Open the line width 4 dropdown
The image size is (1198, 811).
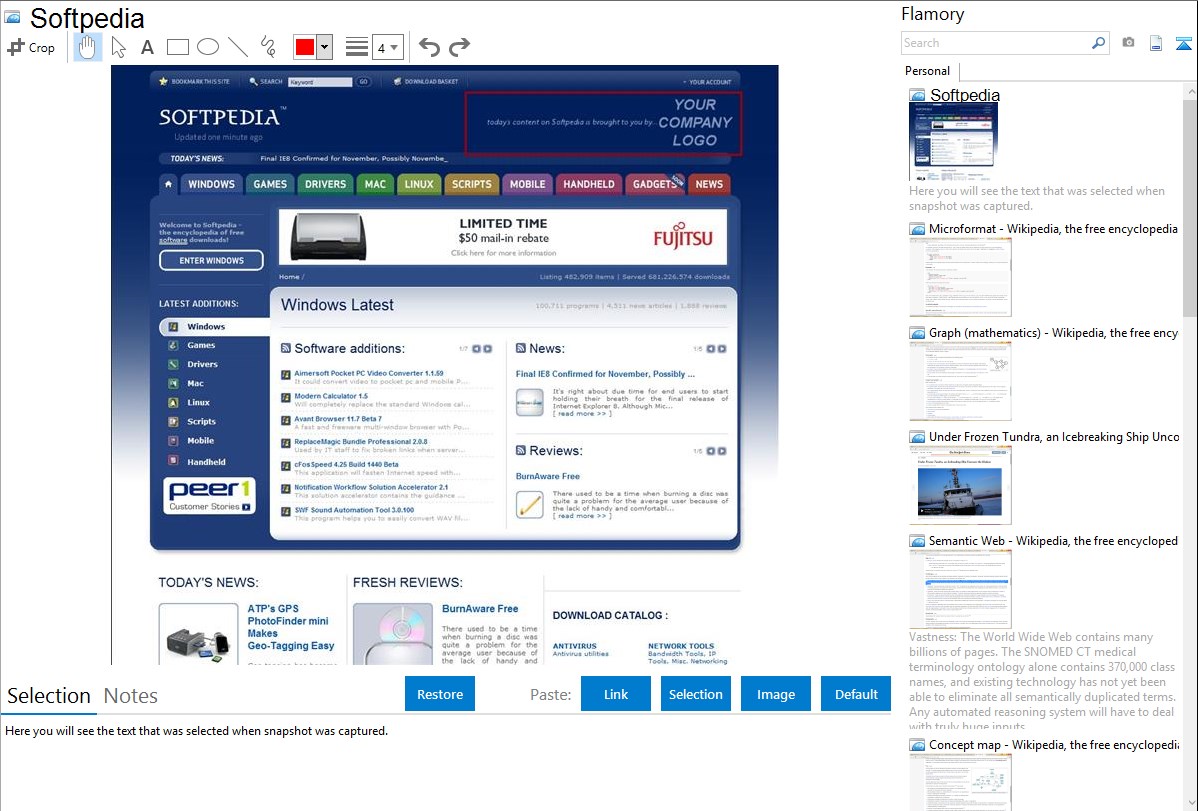click(x=387, y=47)
